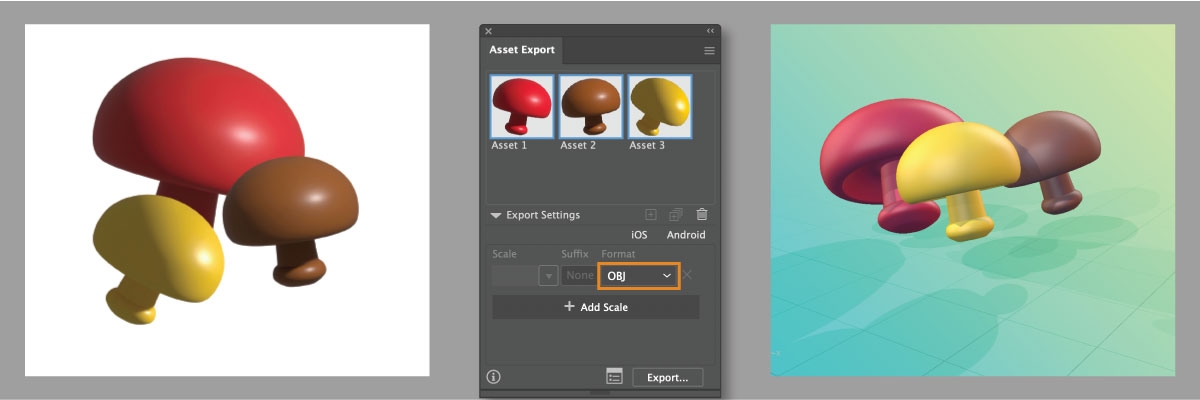The height and width of the screenshot is (400, 1200).
Task: Collapse the Export Settings section
Action: click(496, 215)
